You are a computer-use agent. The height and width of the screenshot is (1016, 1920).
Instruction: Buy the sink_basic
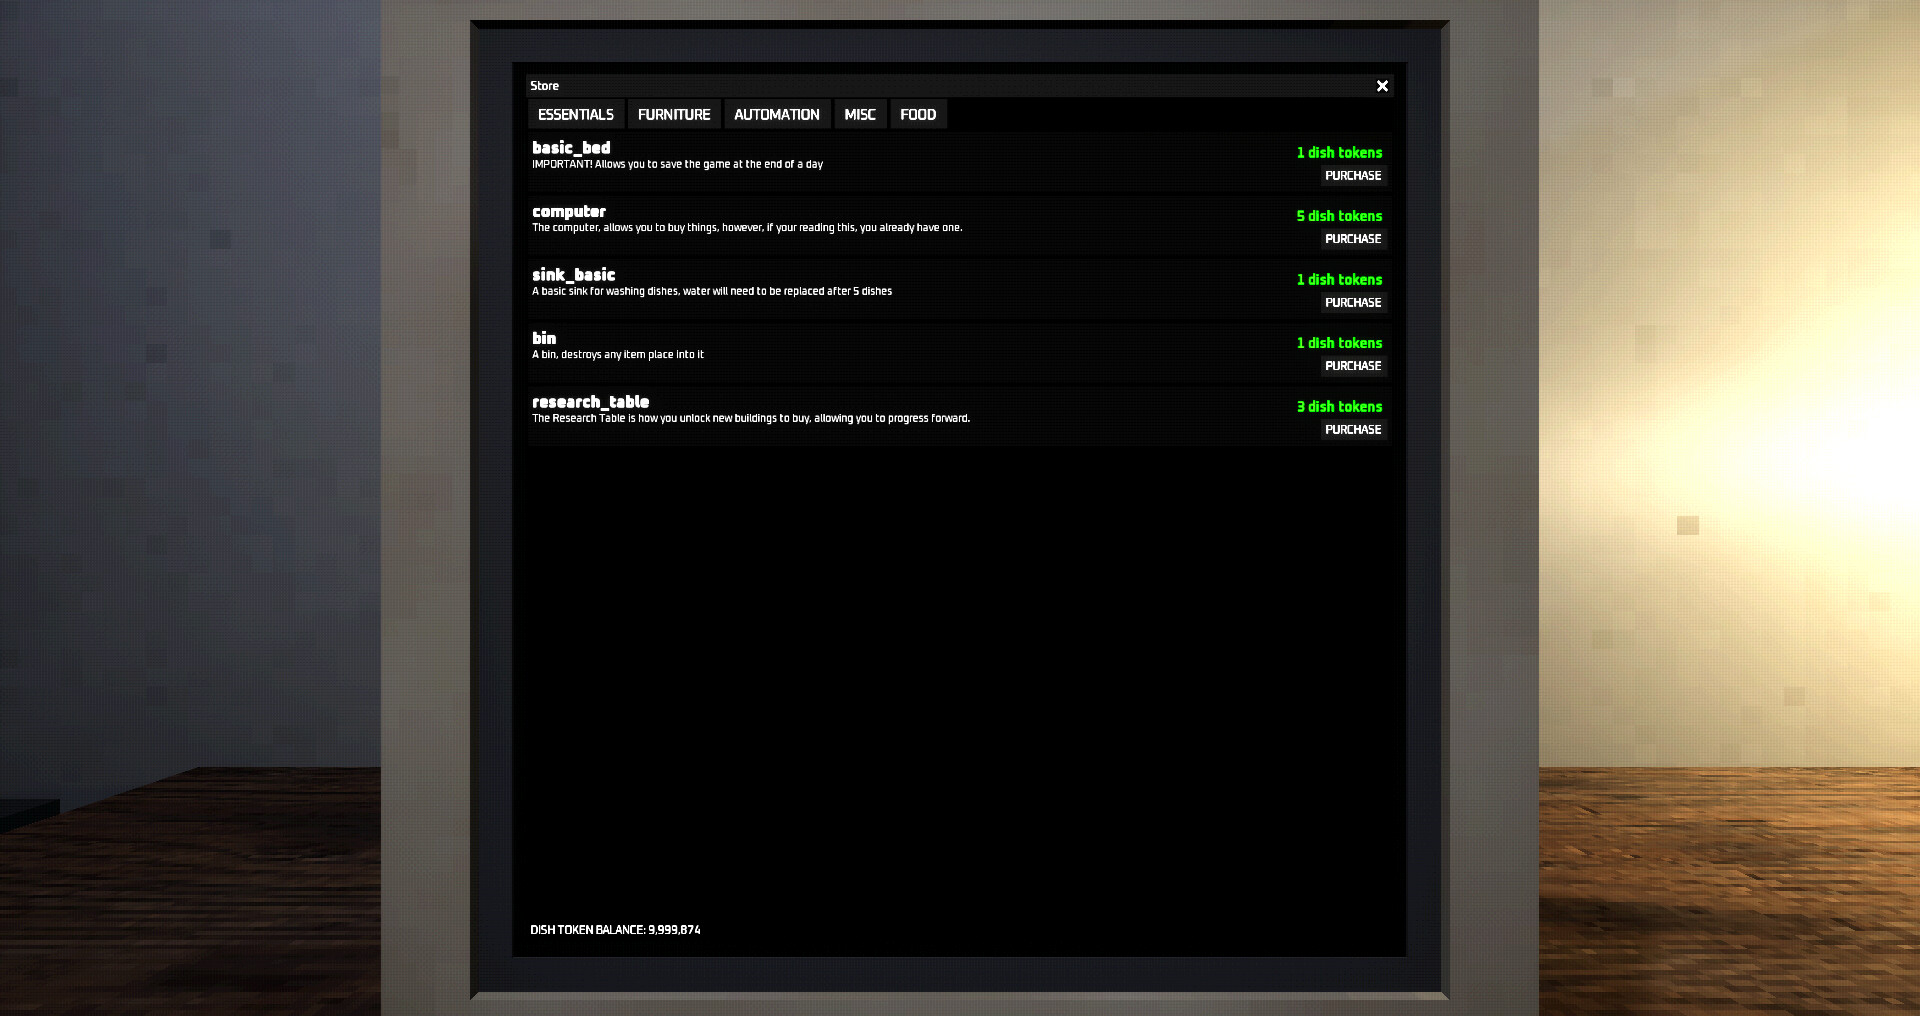pyautogui.click(x=1353, y=302)
